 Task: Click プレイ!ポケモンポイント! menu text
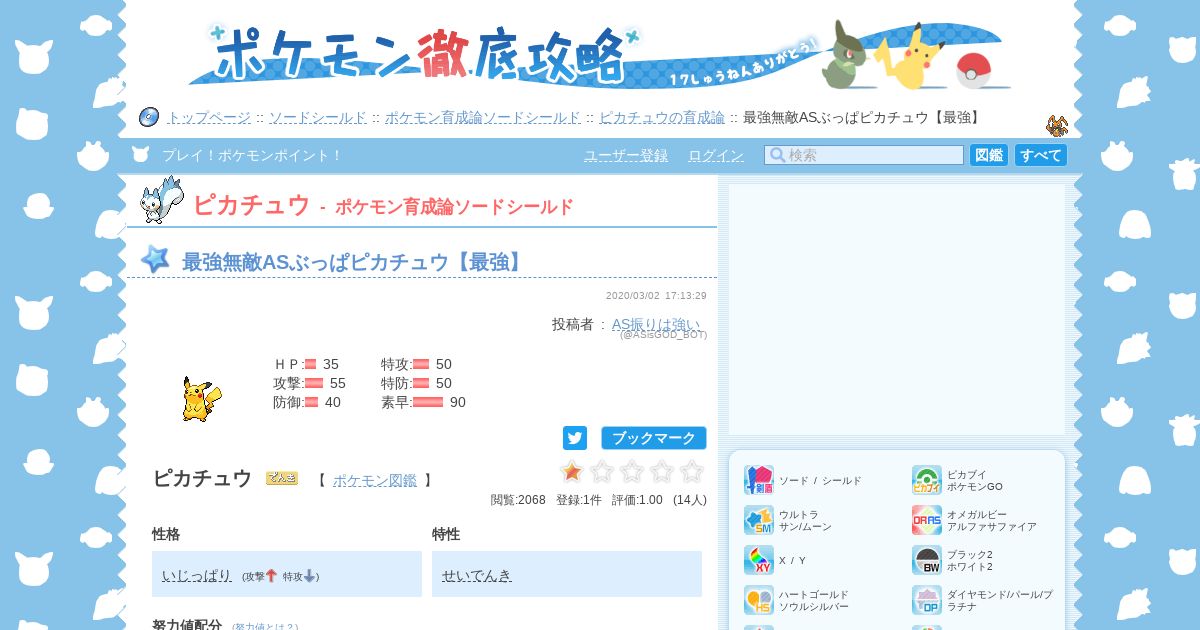252,155
